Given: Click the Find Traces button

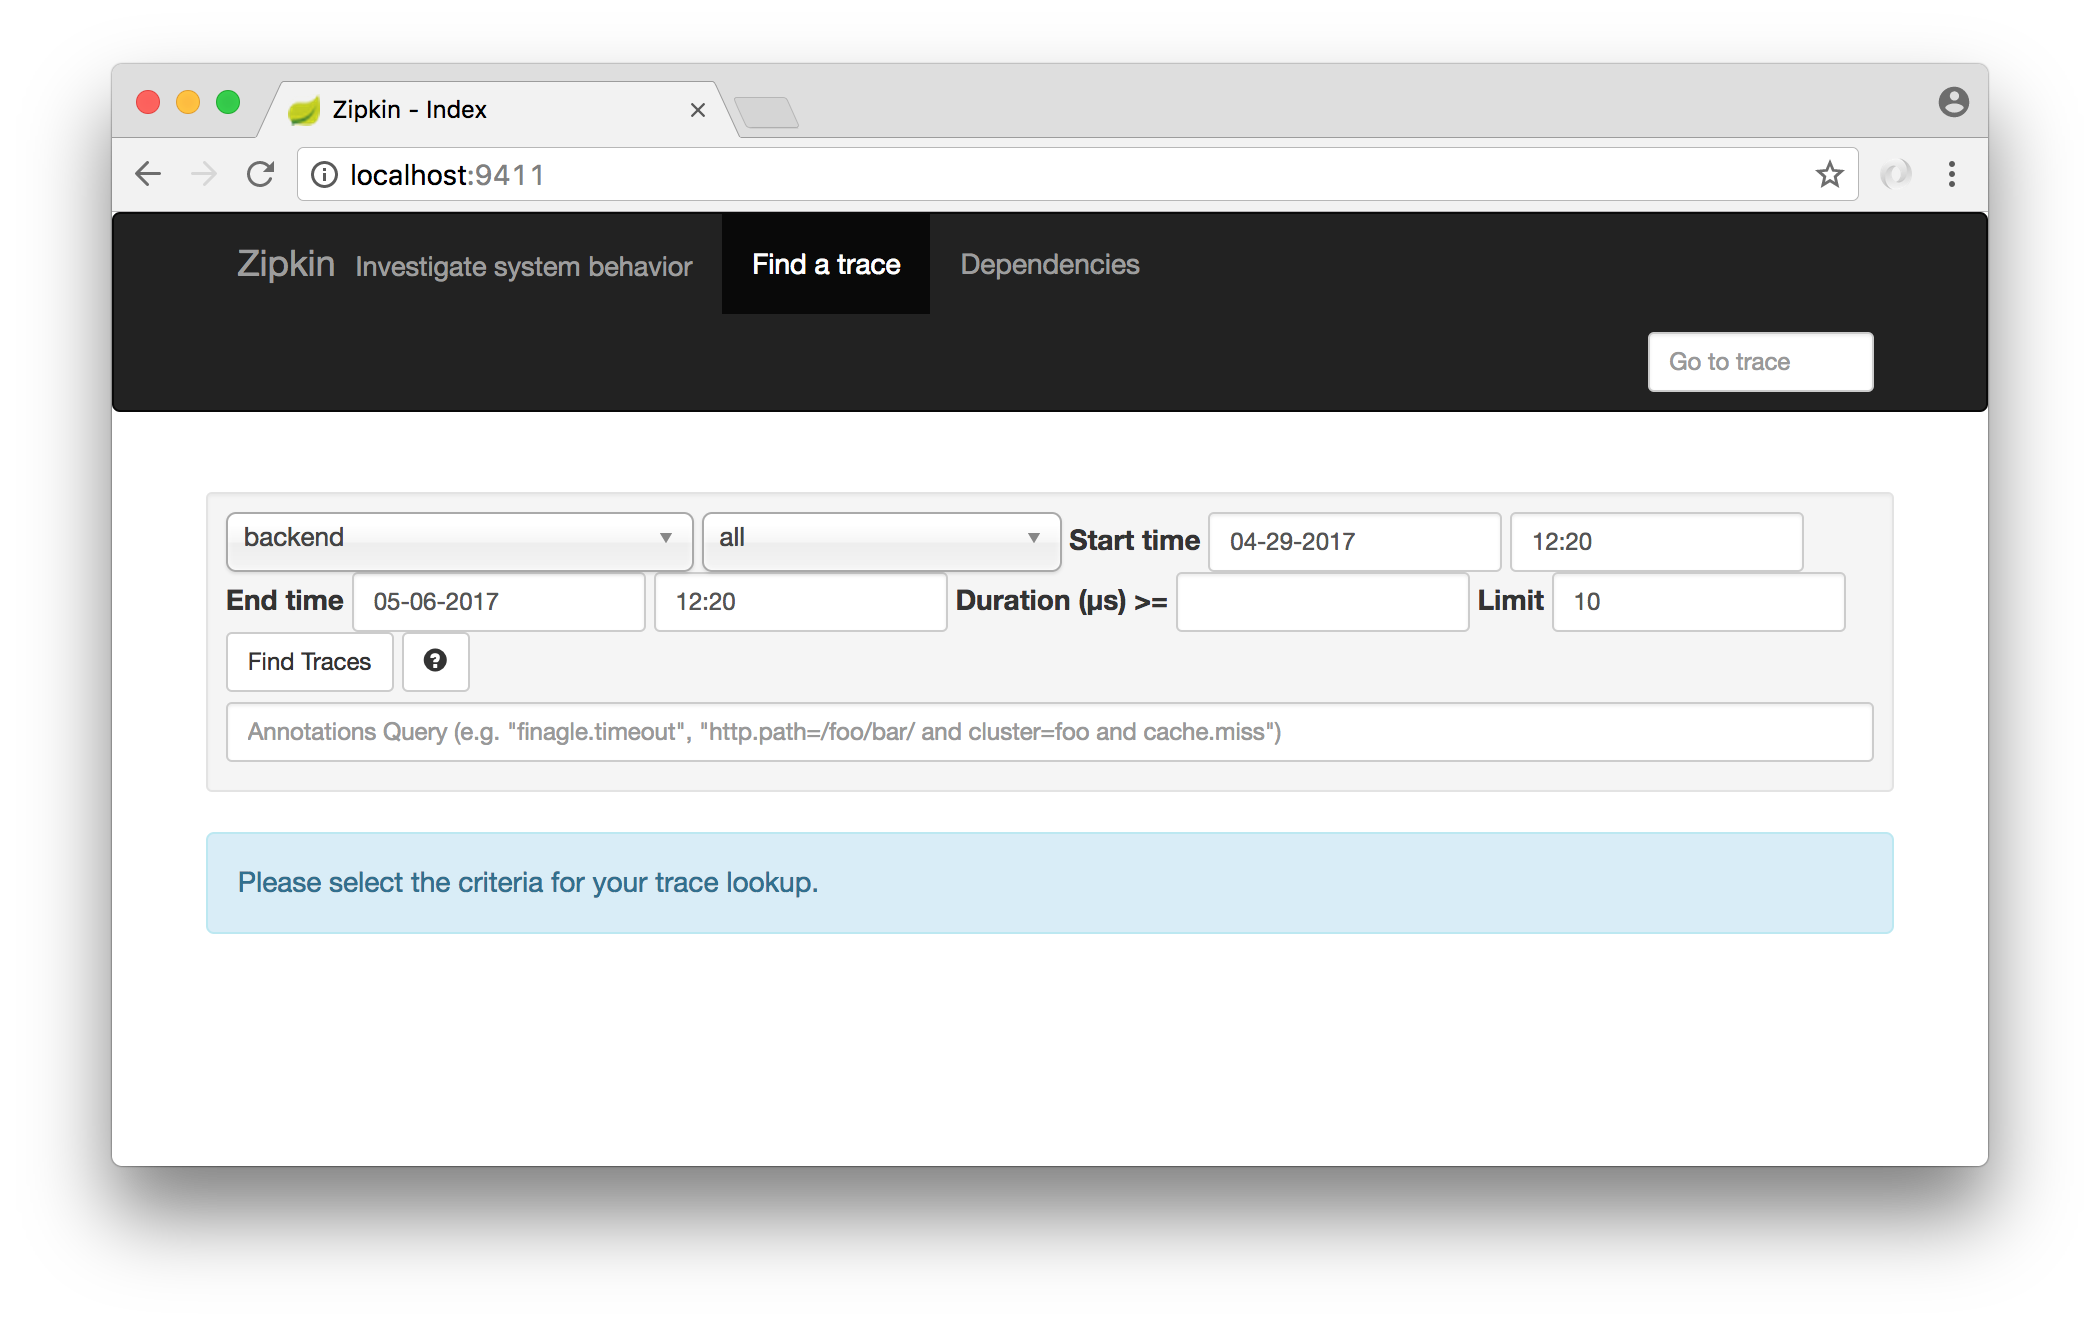Looking at the screenshot, I should click(x=307, y=660).
